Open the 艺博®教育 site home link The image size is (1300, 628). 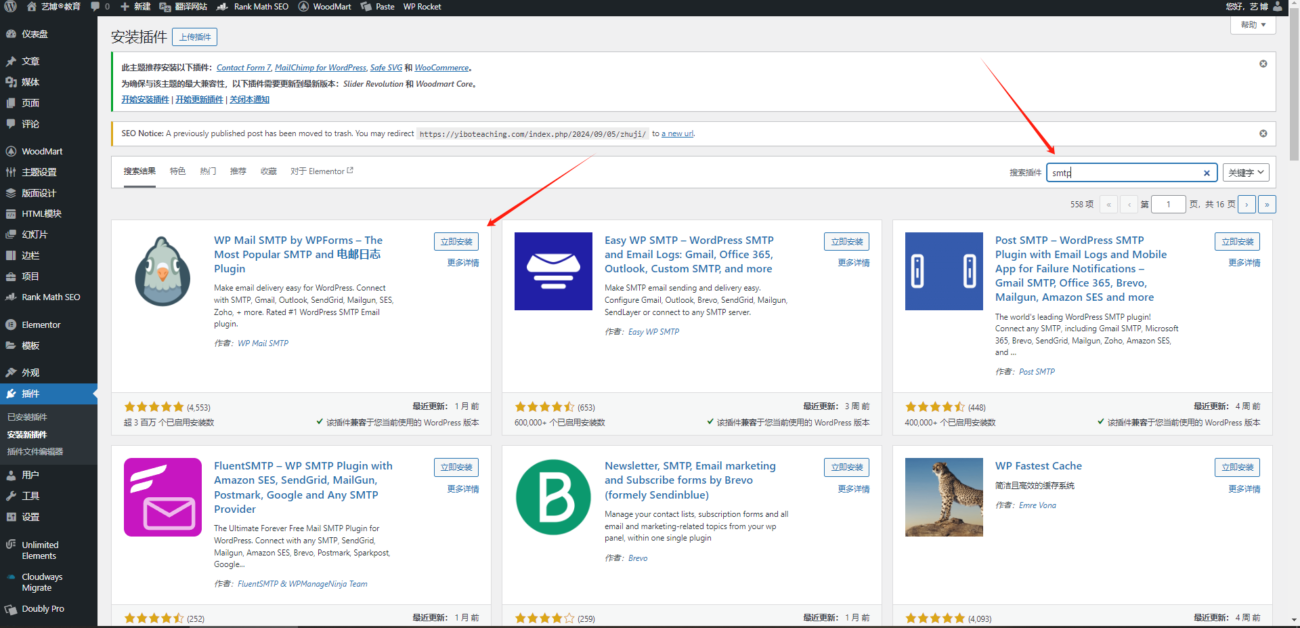click(x=53, y=6)
